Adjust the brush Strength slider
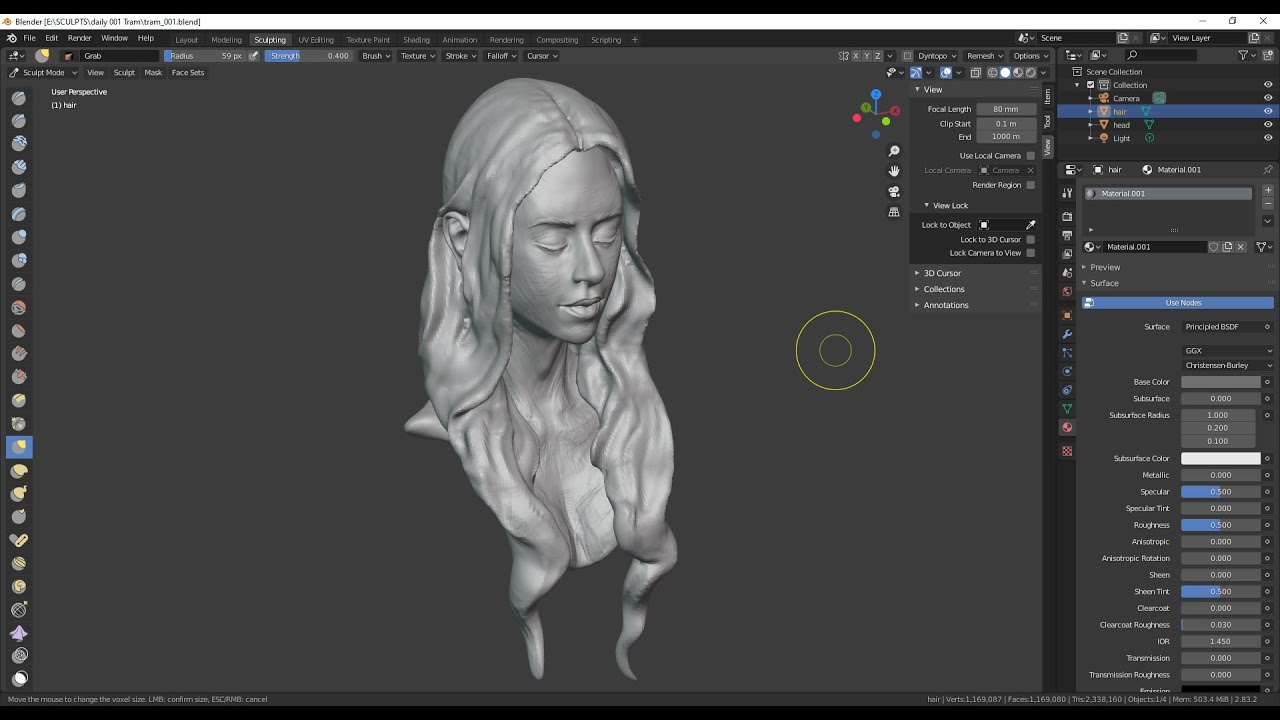This screenshot has height=720, width=1280. [x=308, y=56]
